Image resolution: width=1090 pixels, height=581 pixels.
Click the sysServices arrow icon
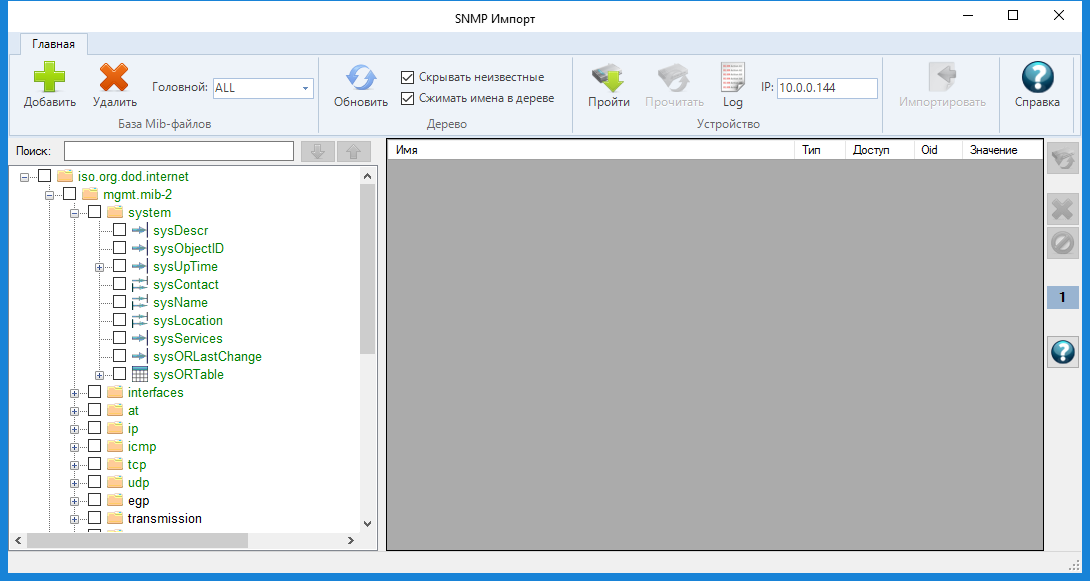click(140, 338)
